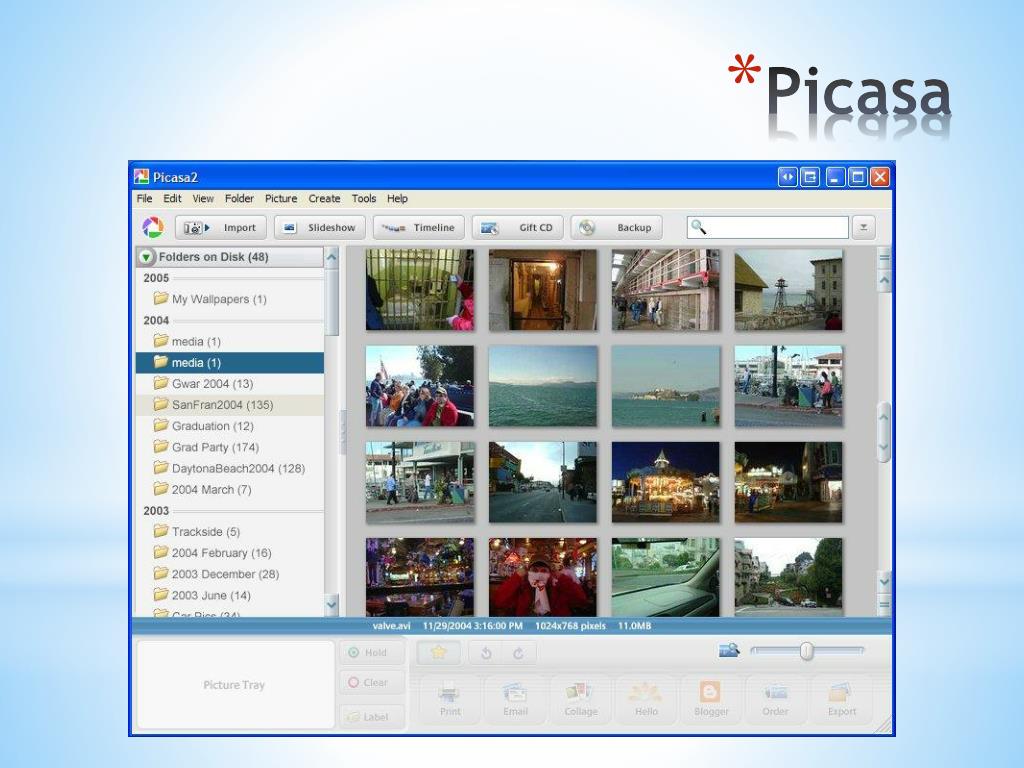Screen dimensions: 1024x768
Task: Select the Trackside folder
Action: point(229,532)
